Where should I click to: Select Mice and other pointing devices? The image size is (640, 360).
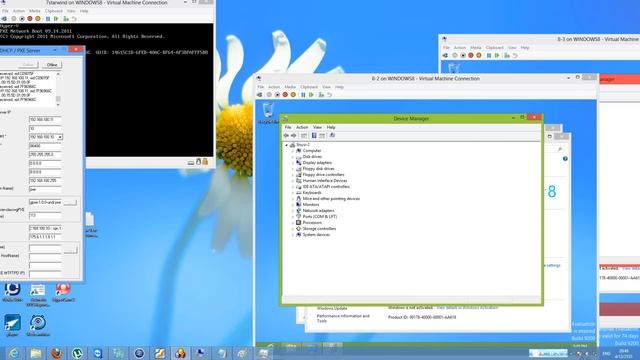point(331,199)
